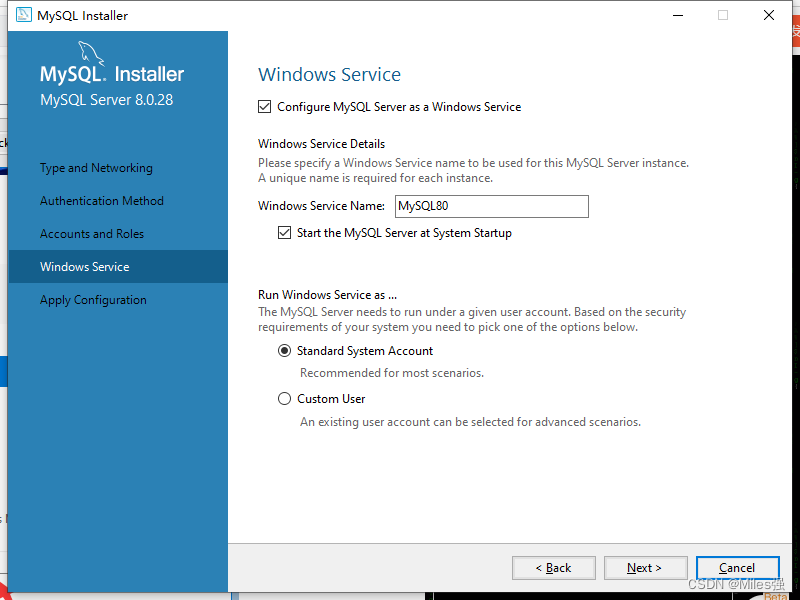Uncheck Start the MySQL Server at System Startup
This screenshot has height=600, width=800.
tap(284, 233)
